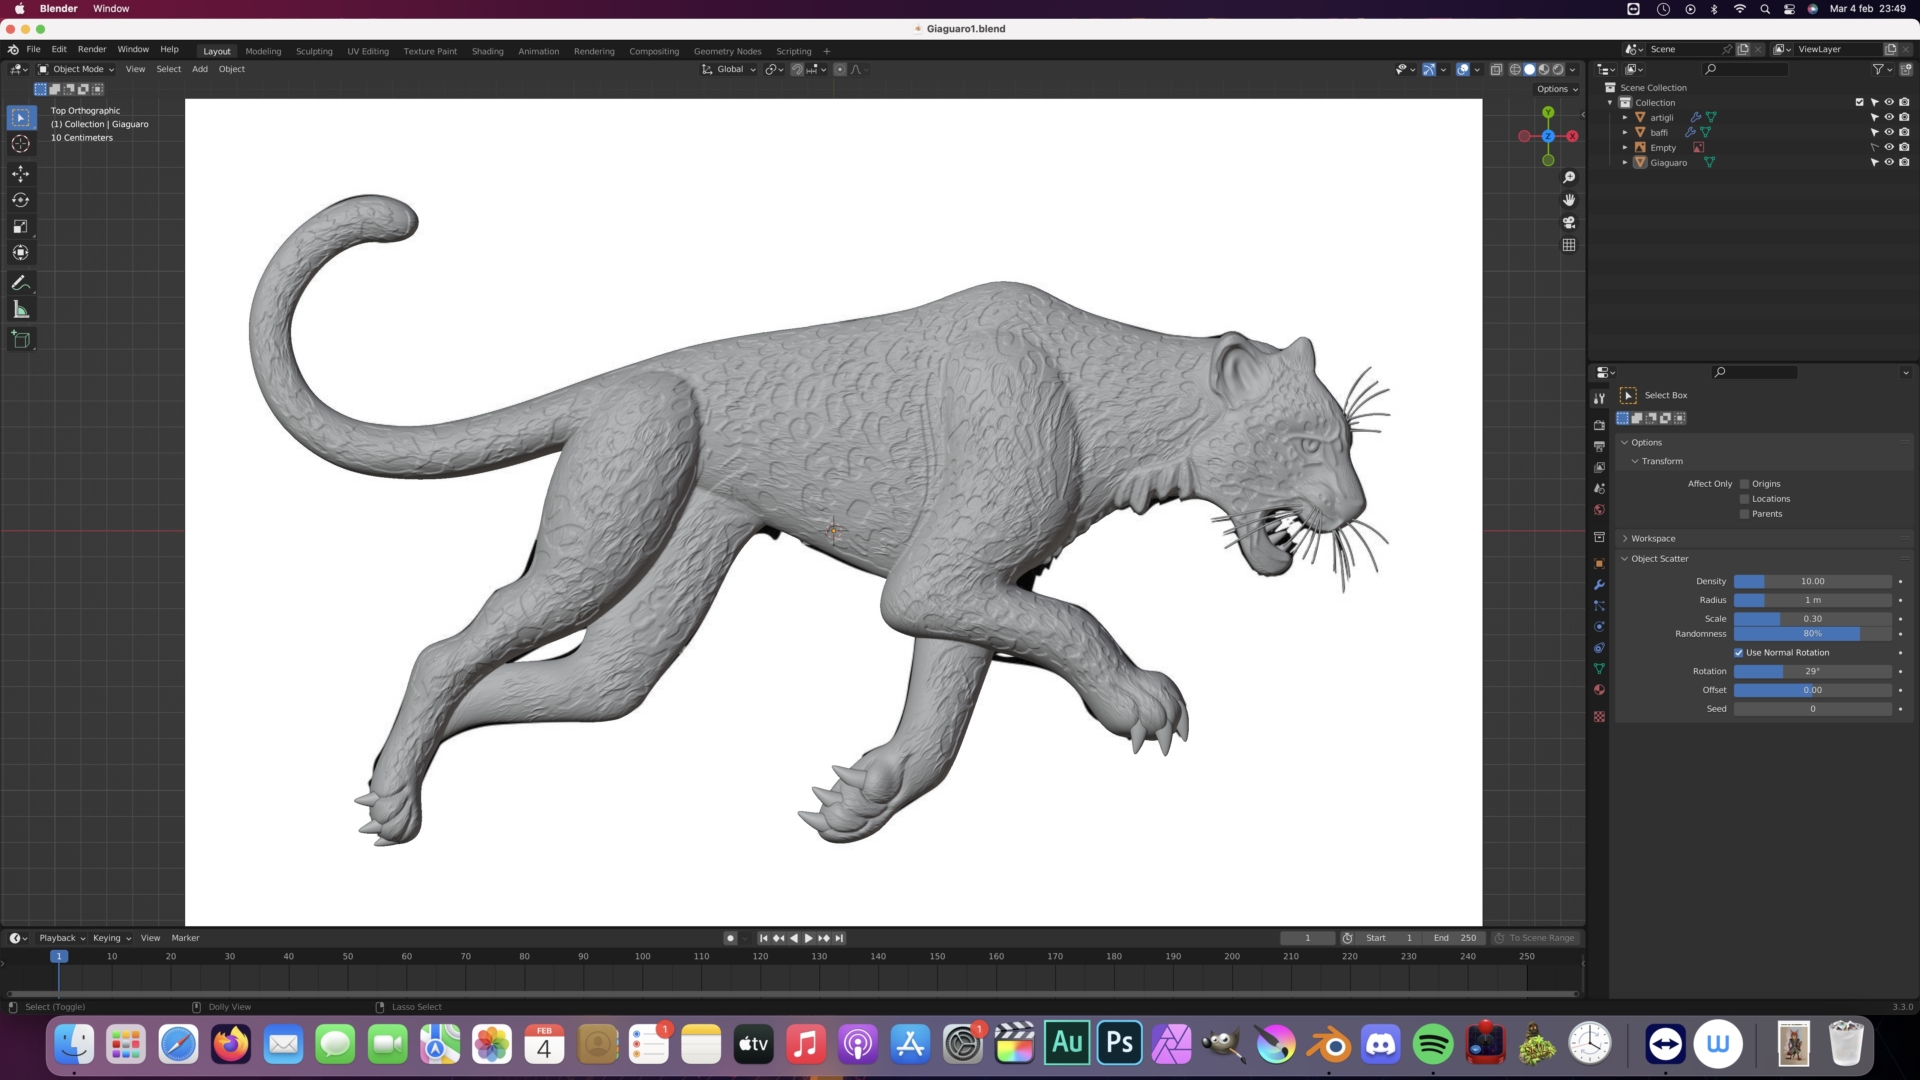
Task: Add a new workspace tab with plus
Action: pyautogui.click(x=826, y=51)
